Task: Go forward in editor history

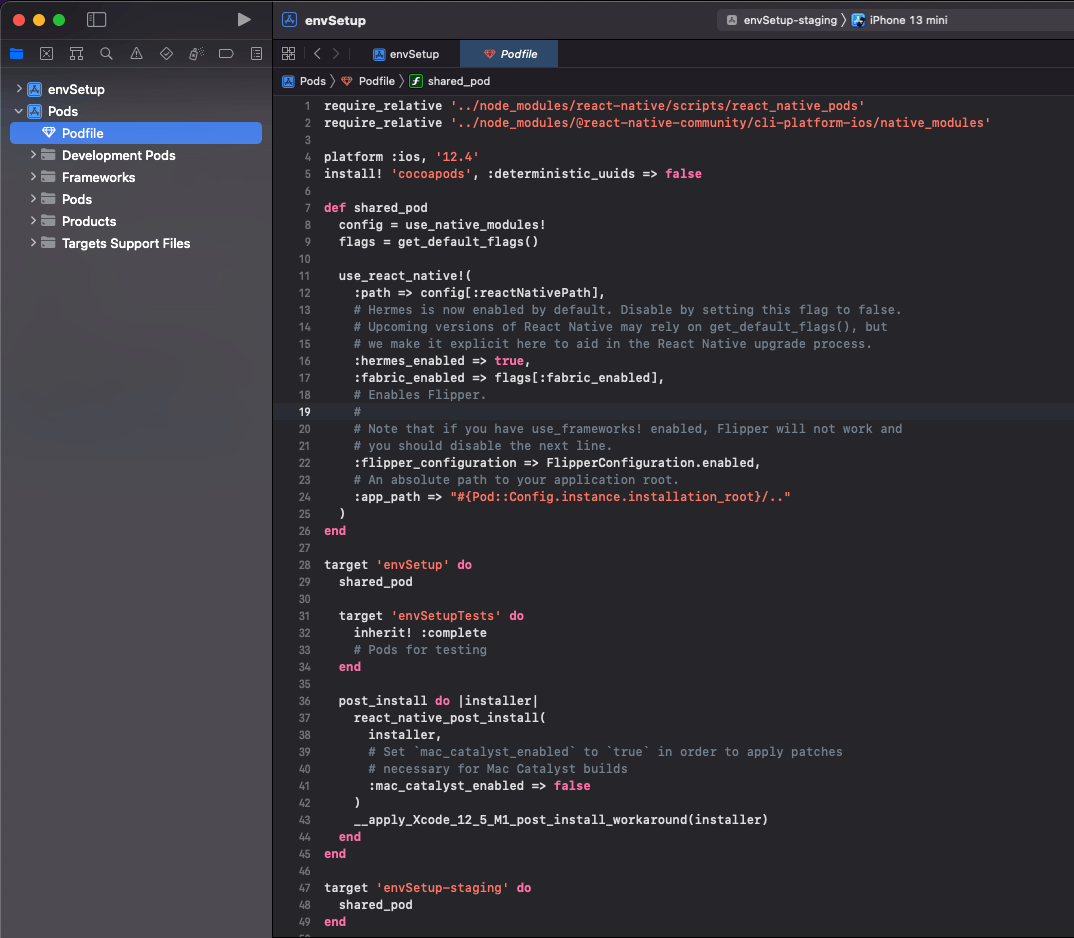Action: tap(336, 53)
